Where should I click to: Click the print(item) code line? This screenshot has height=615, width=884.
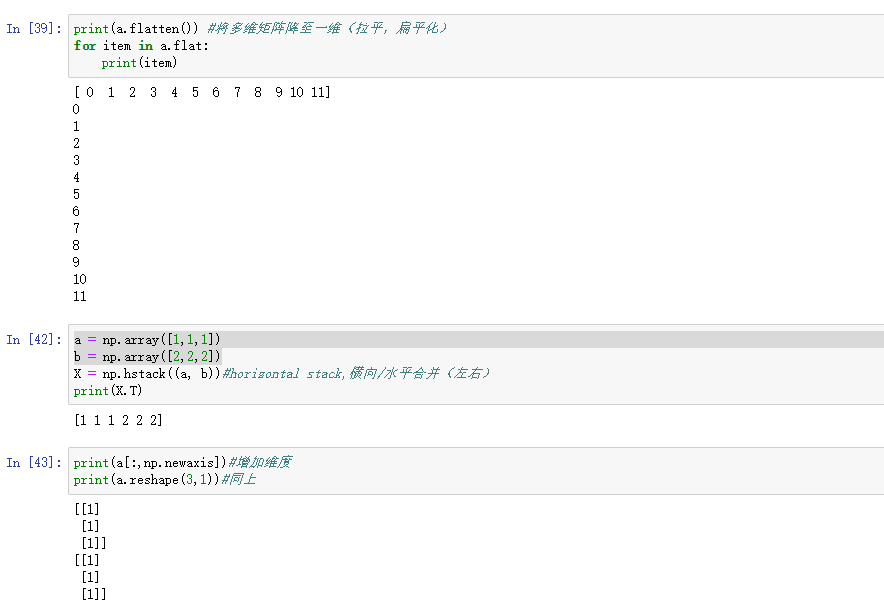139,63
